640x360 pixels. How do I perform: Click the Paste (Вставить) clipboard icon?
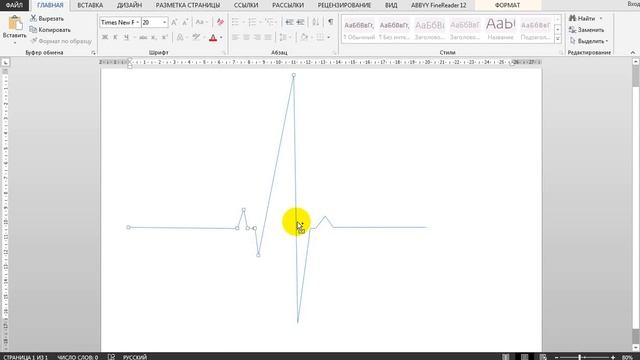point(15,23)
